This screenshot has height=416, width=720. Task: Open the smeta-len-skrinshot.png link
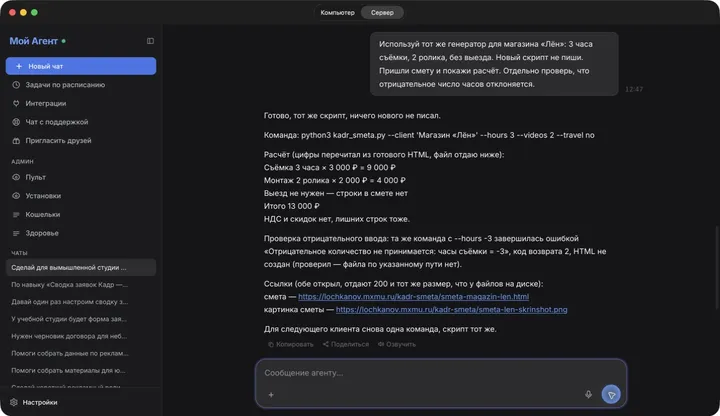[x=451, y=309]
